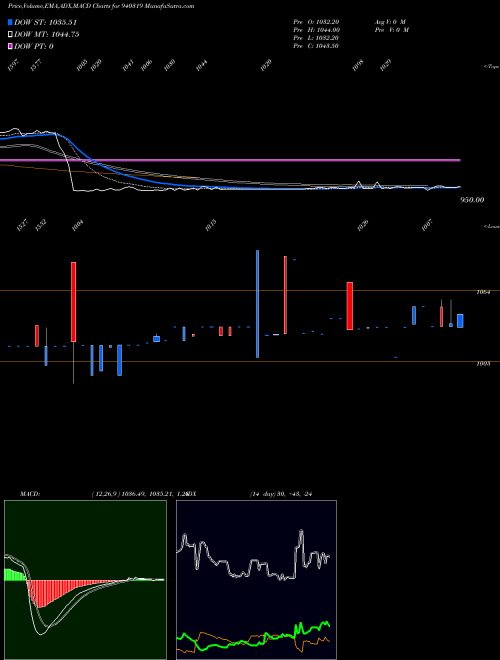500x660 pixels.
Task: Click the wide red candle crossing the 1064 line
Action: [350, 306]
